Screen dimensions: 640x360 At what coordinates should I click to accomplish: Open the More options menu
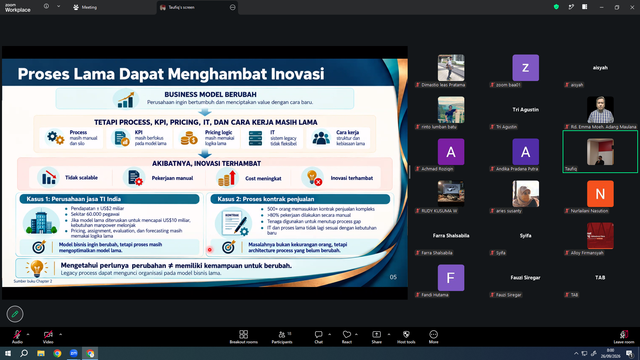(x=433, y=337)
